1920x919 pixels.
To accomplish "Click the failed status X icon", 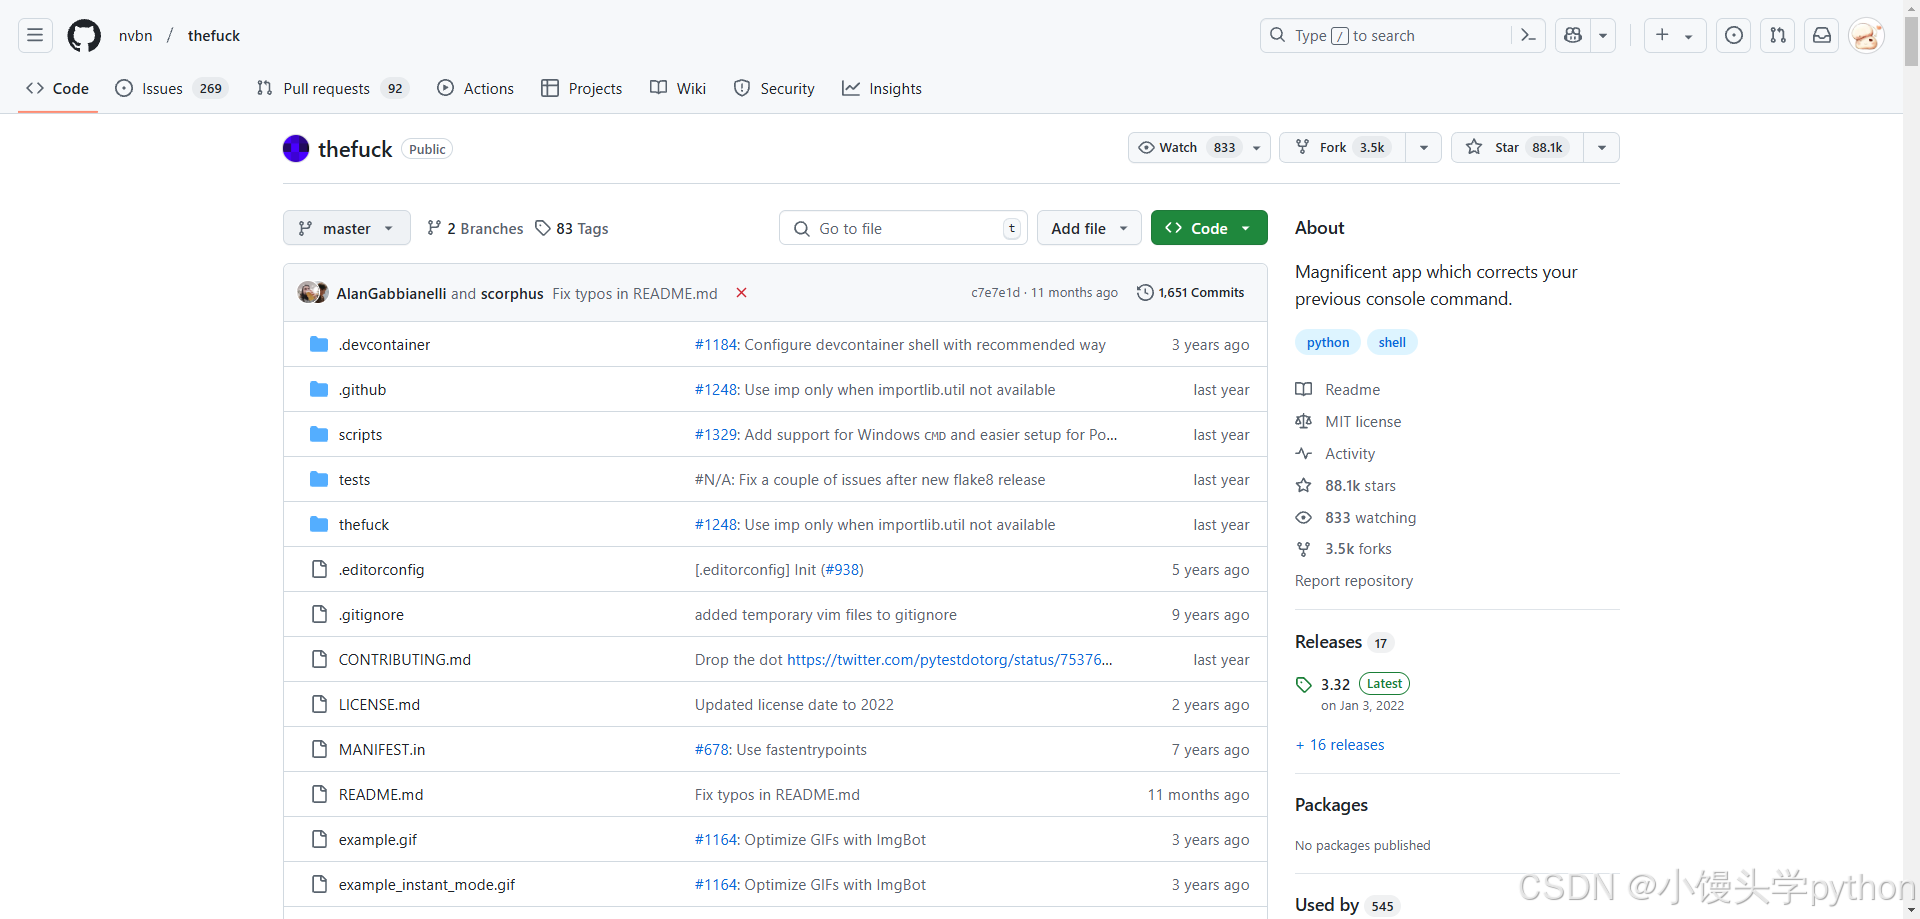I will pos(742,293).
